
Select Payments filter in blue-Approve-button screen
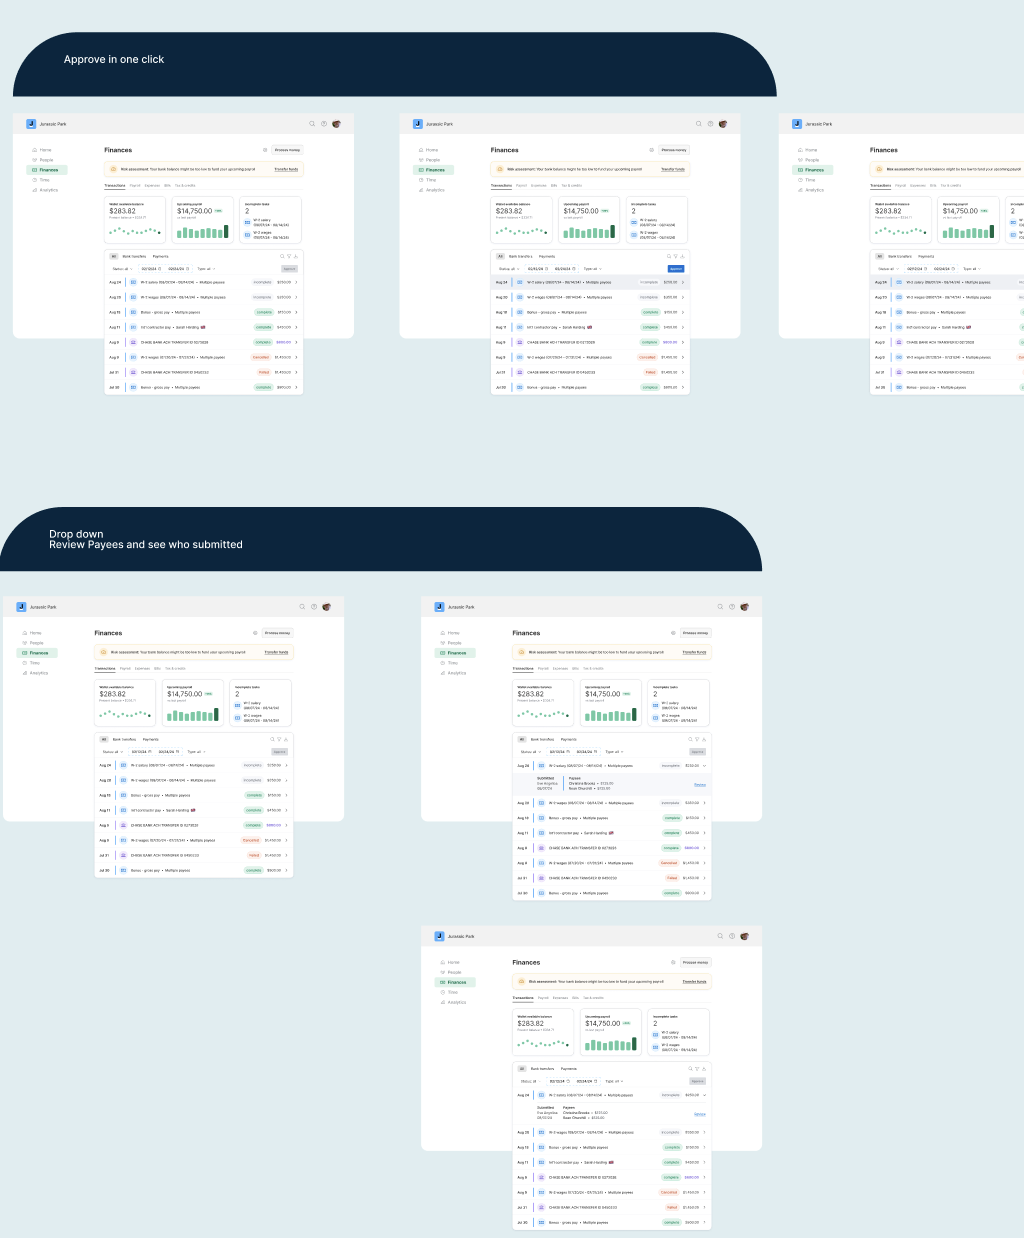pyautogui.click(x=547, y=256)
